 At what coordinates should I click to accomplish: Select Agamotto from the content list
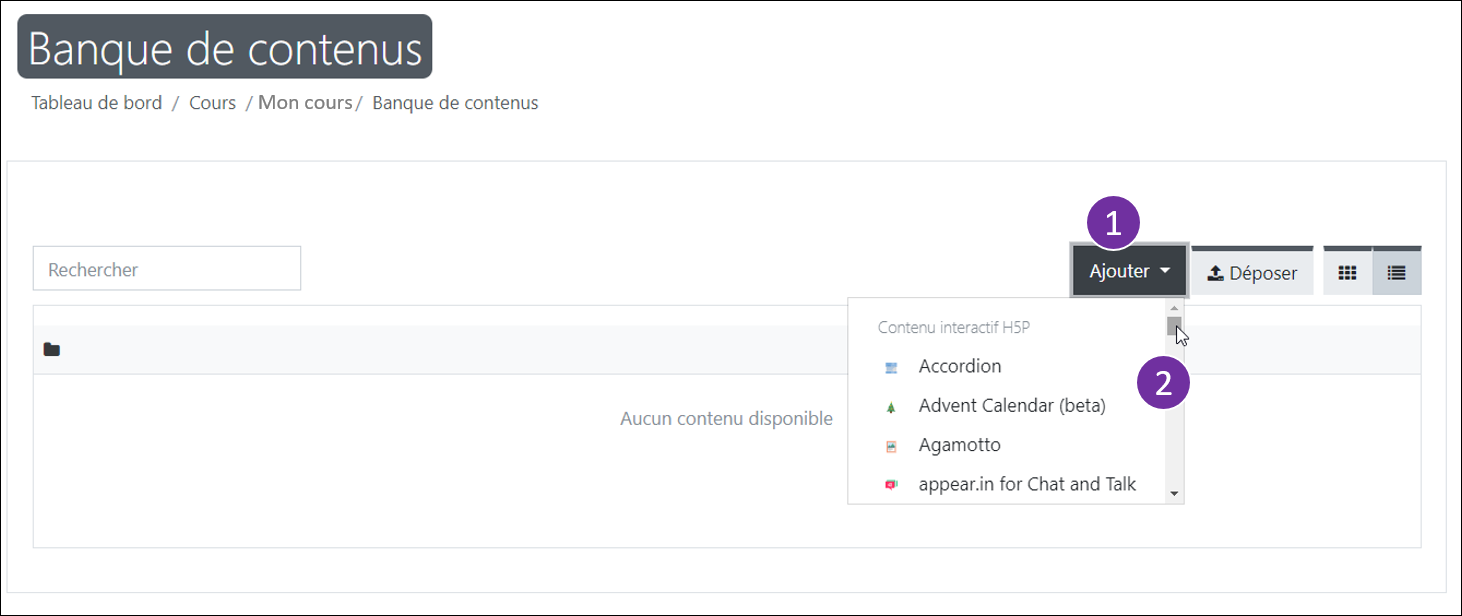coord(959,445)
